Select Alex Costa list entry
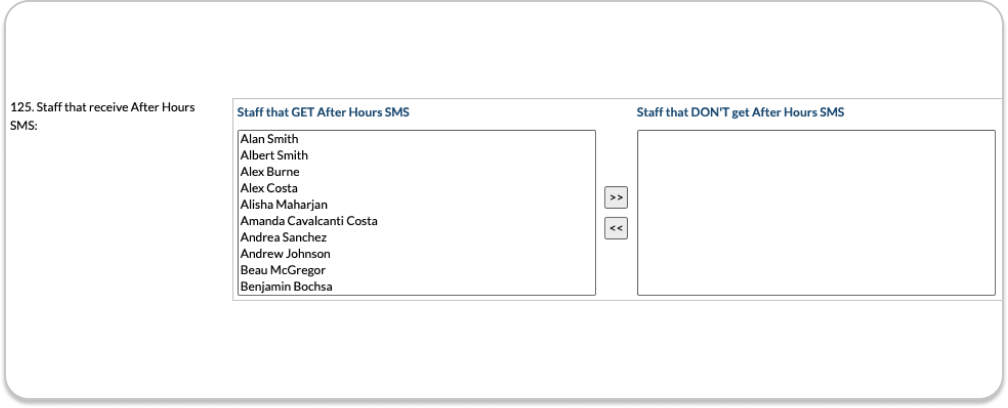The height and width of the screenshot is (408, 1008). [269, 188]
